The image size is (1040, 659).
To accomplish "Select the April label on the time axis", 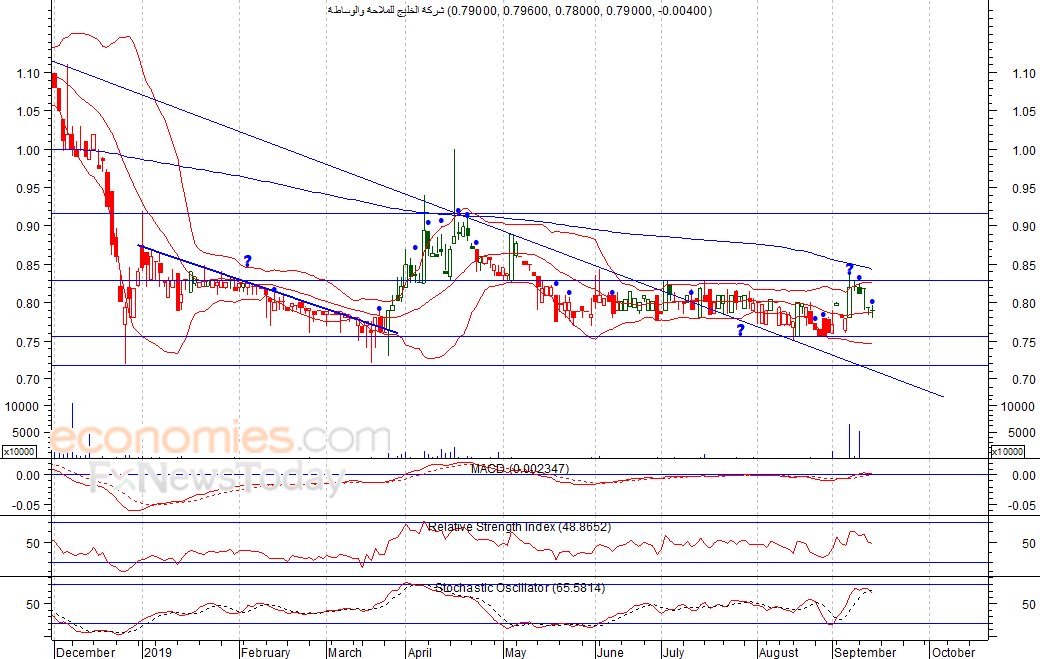I will [x=419, y=652].
